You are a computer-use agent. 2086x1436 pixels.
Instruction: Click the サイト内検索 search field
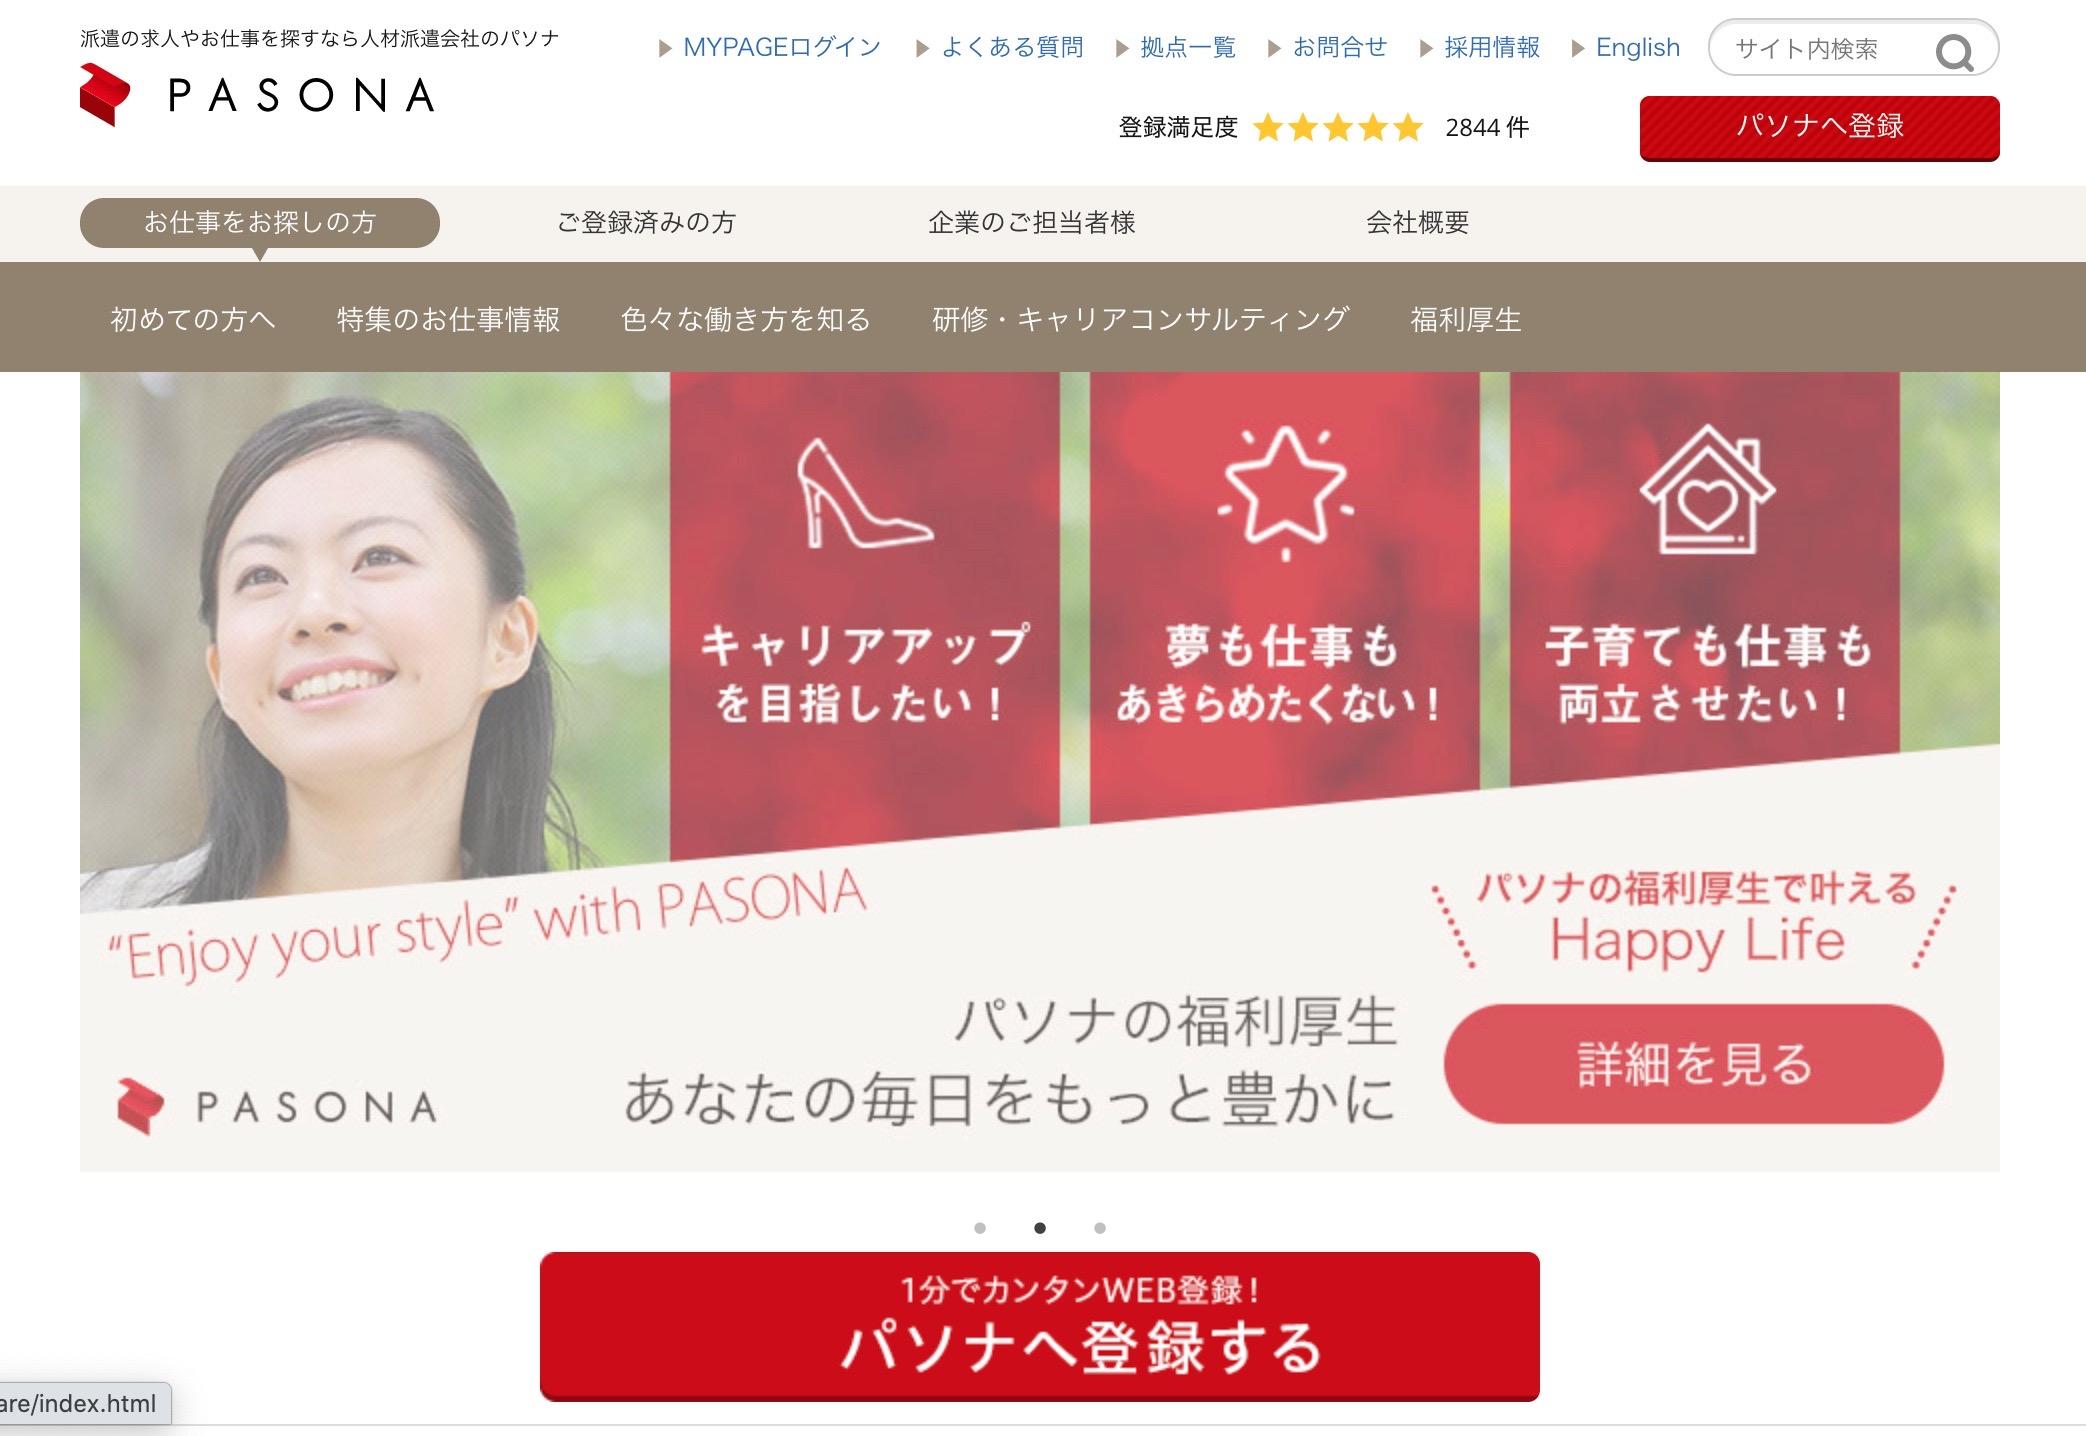1820,48
